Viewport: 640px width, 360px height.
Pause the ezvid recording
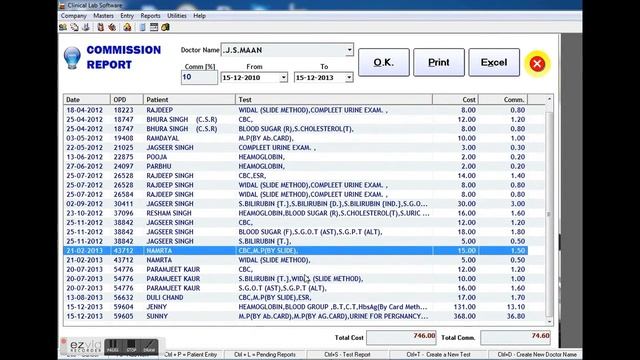(x=113, y=346)
